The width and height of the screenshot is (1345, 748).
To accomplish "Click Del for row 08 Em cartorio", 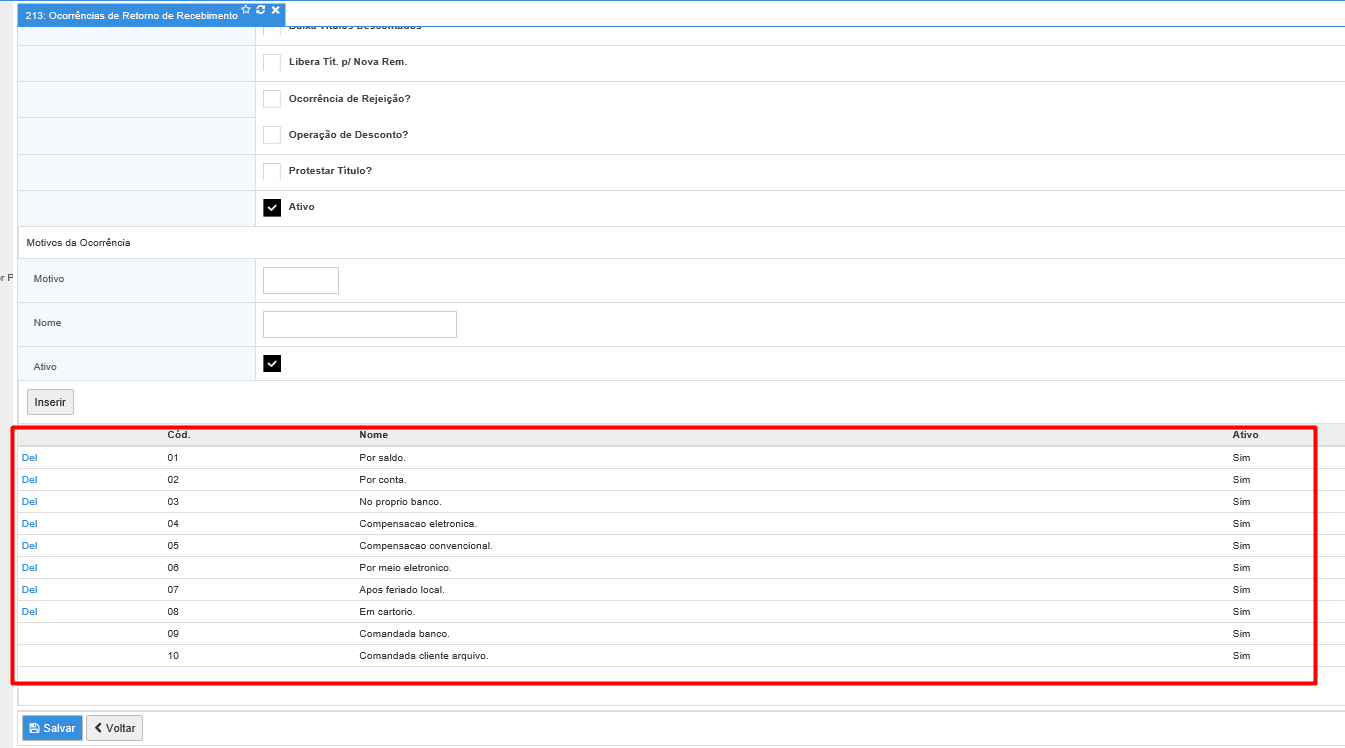I will 29,611.
